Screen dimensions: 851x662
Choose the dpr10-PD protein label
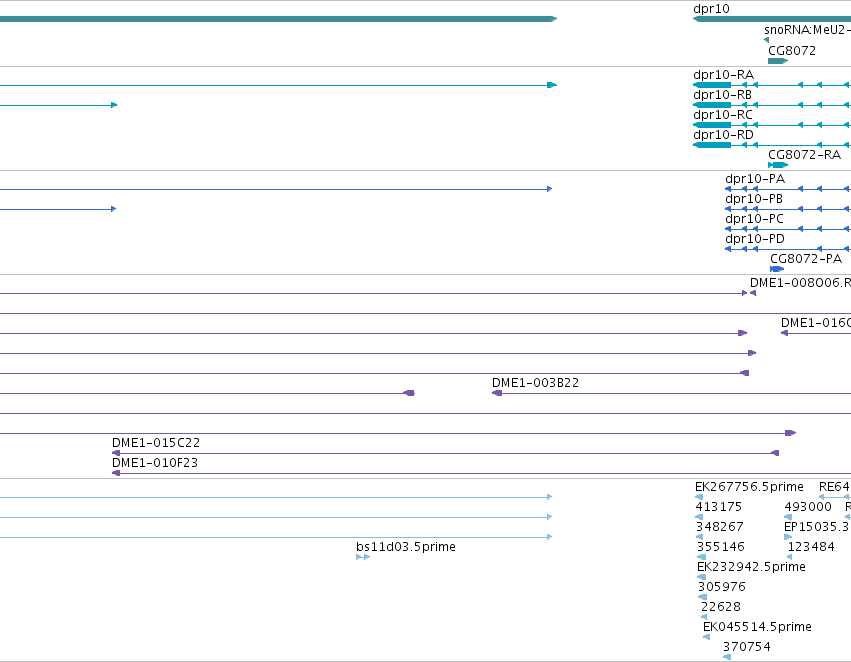click(755, 239)
